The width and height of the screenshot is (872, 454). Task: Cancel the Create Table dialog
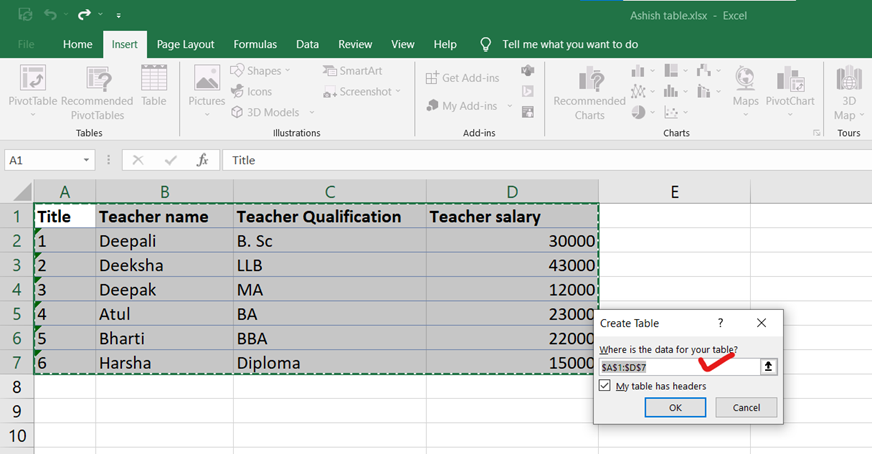tap(746, 407)
